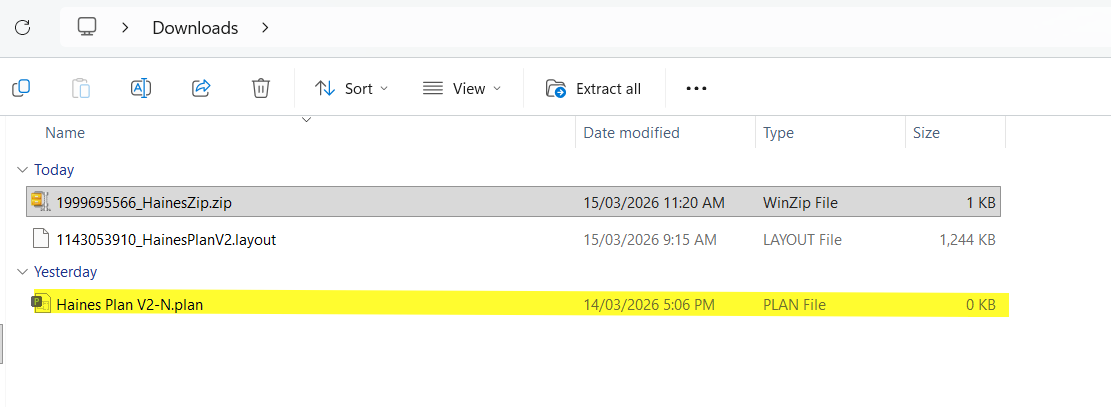
Task: Click the WinZip icon of HainesZip file
Action: coord(40,202)
